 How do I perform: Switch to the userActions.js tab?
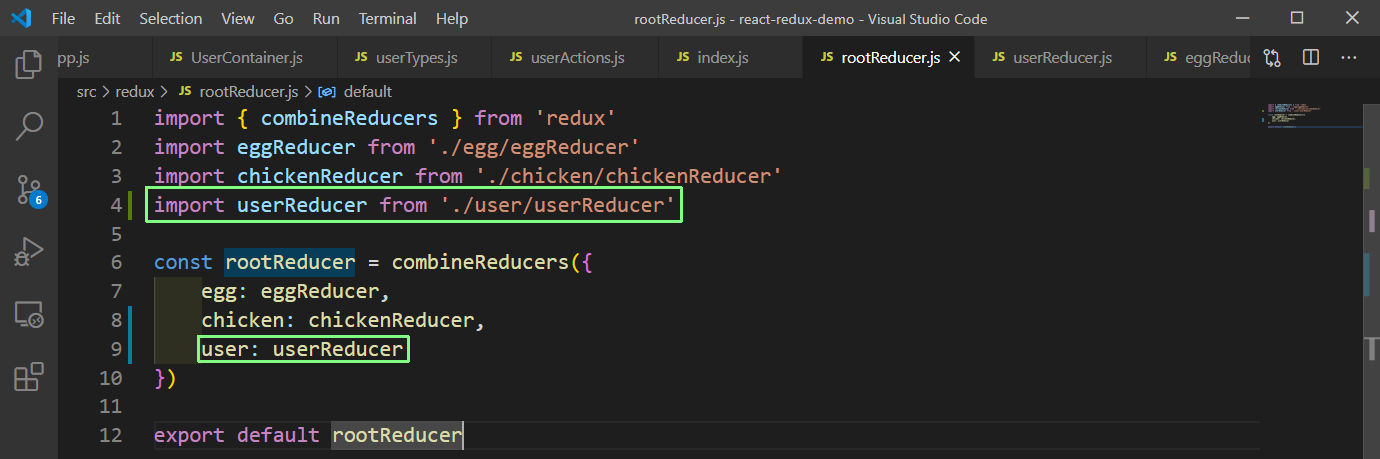[576, 58]
